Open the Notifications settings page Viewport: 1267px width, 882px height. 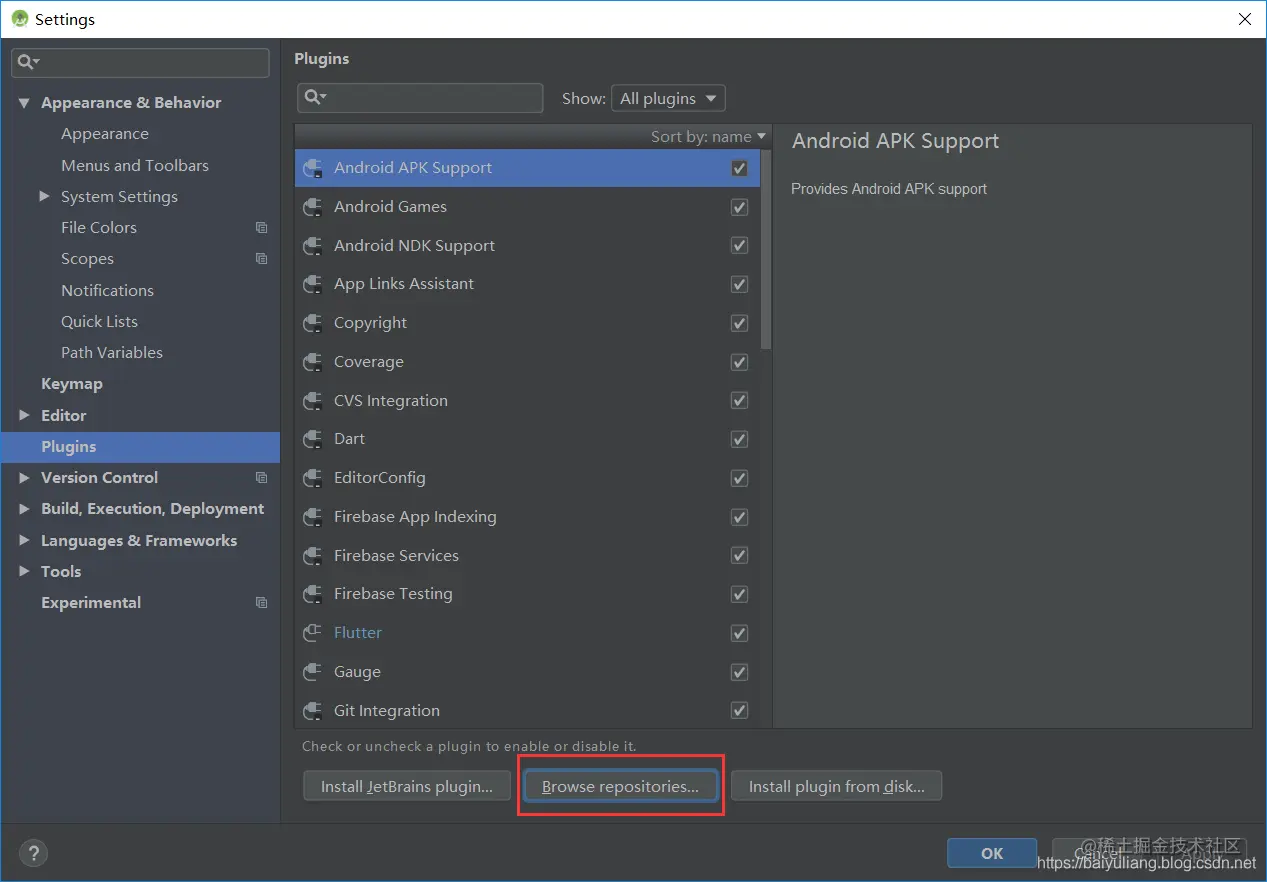pyautogui.click(x=107, y=290)
